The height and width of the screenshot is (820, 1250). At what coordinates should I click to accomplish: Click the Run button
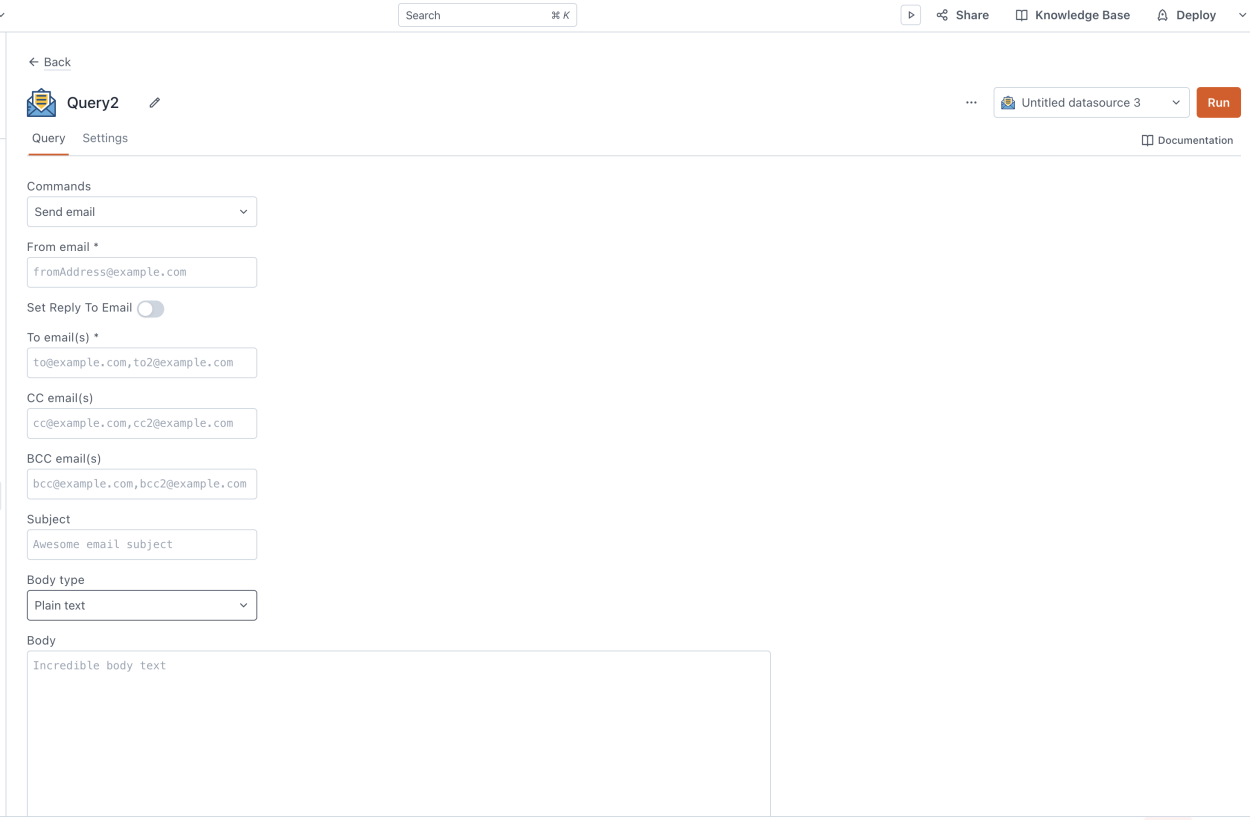point(1218,102)
